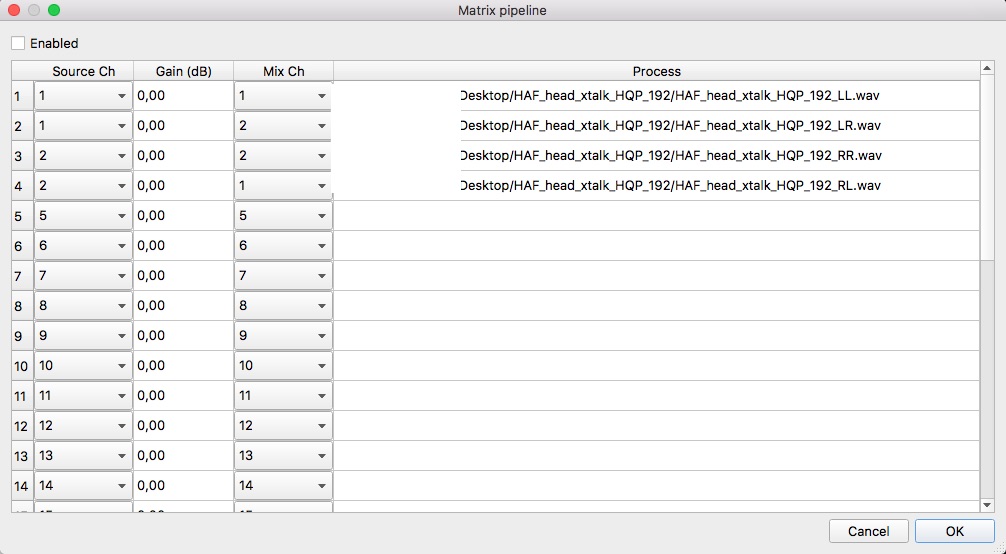
Task: Open Source Ch dropdown in row 1
Action: pos(83,96)
